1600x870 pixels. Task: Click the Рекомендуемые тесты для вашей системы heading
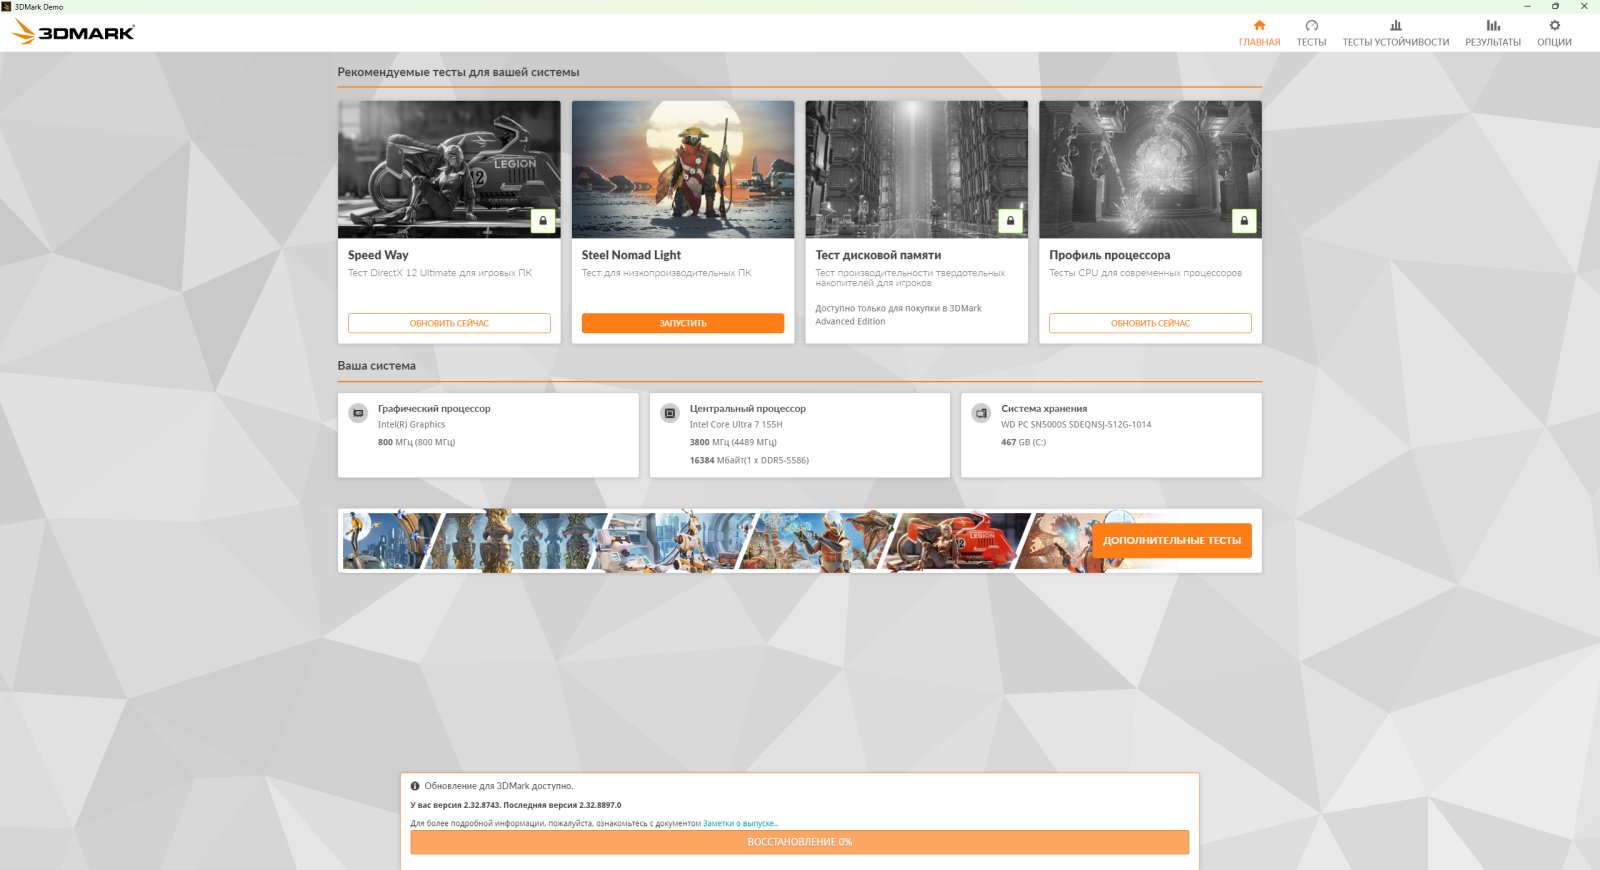(x=458, y=72)
